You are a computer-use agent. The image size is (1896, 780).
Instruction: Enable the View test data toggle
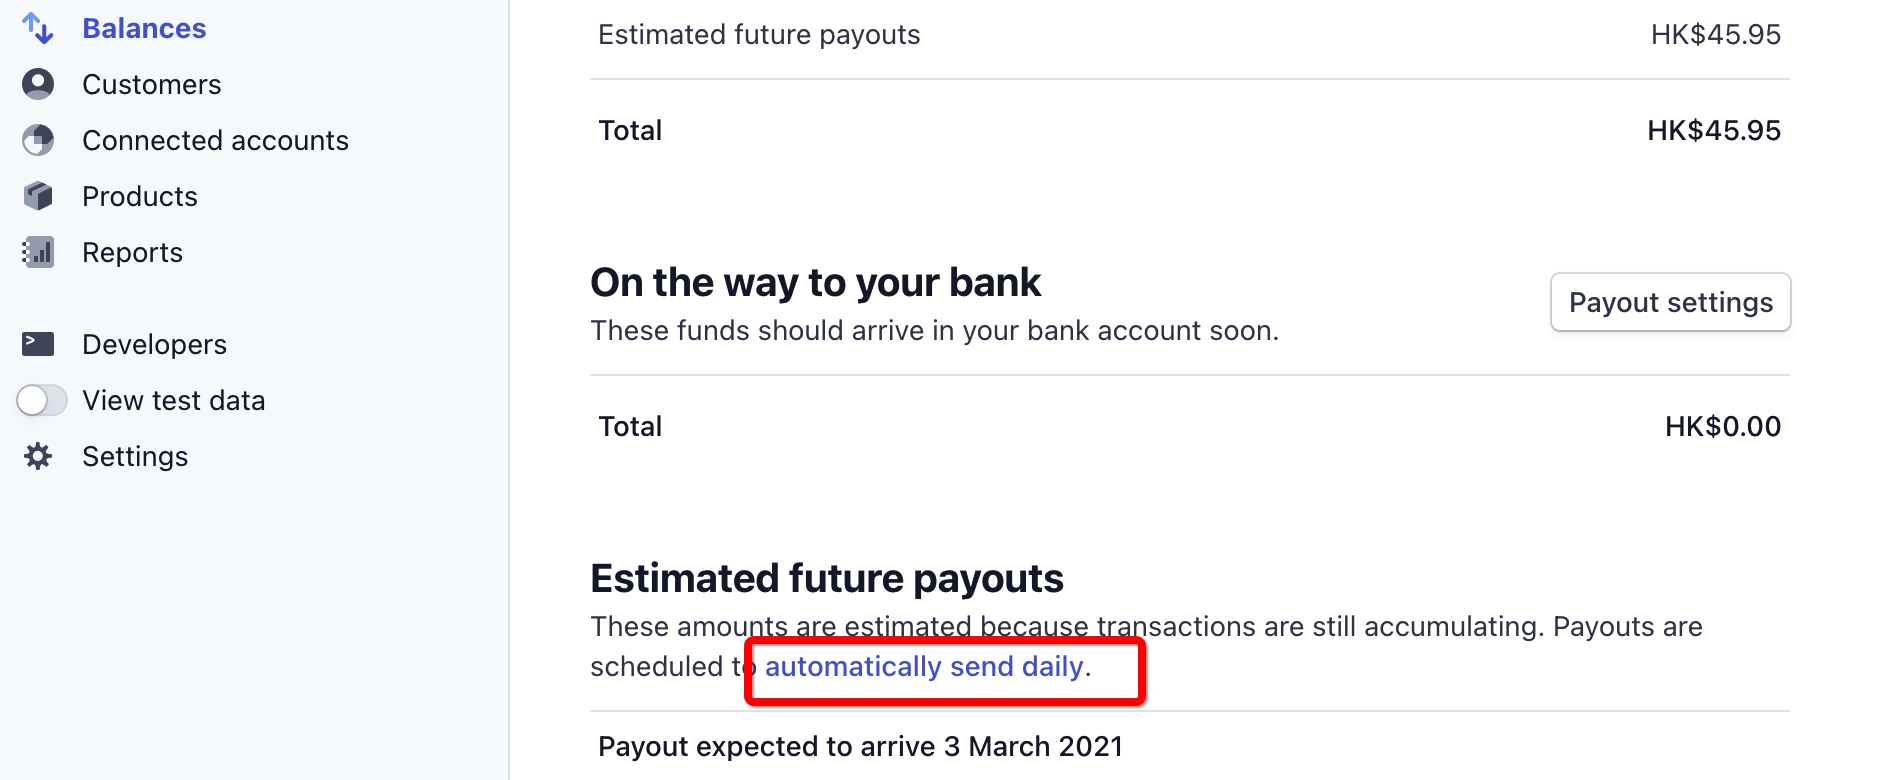click(x=41, y=400)
